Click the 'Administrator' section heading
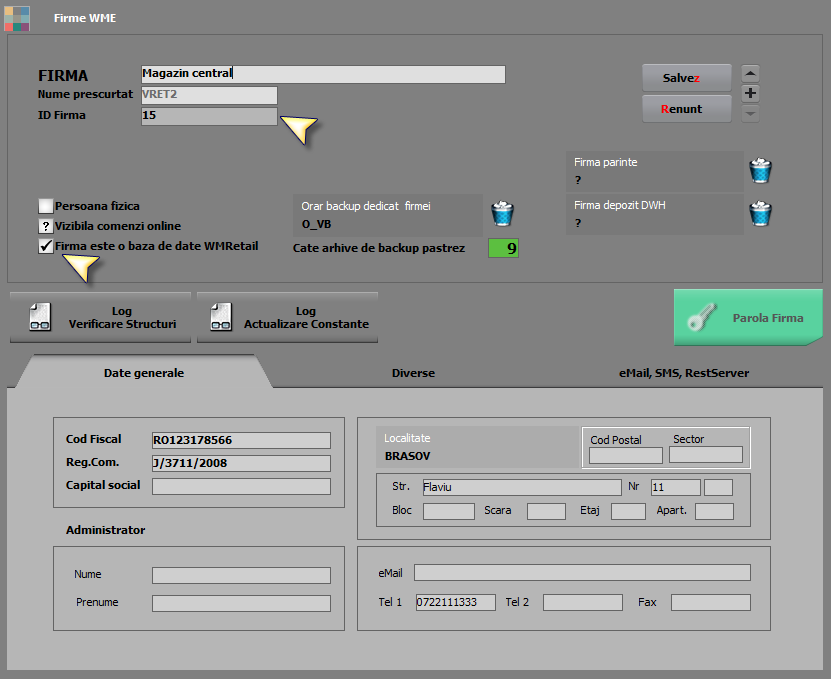This screenshot has width=831, height=679. click(x=105, y=530)
